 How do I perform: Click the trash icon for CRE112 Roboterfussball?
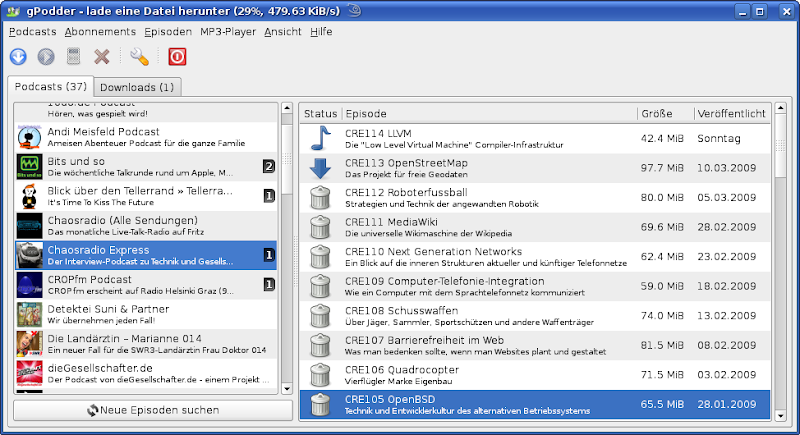click(x=320, y=197)
